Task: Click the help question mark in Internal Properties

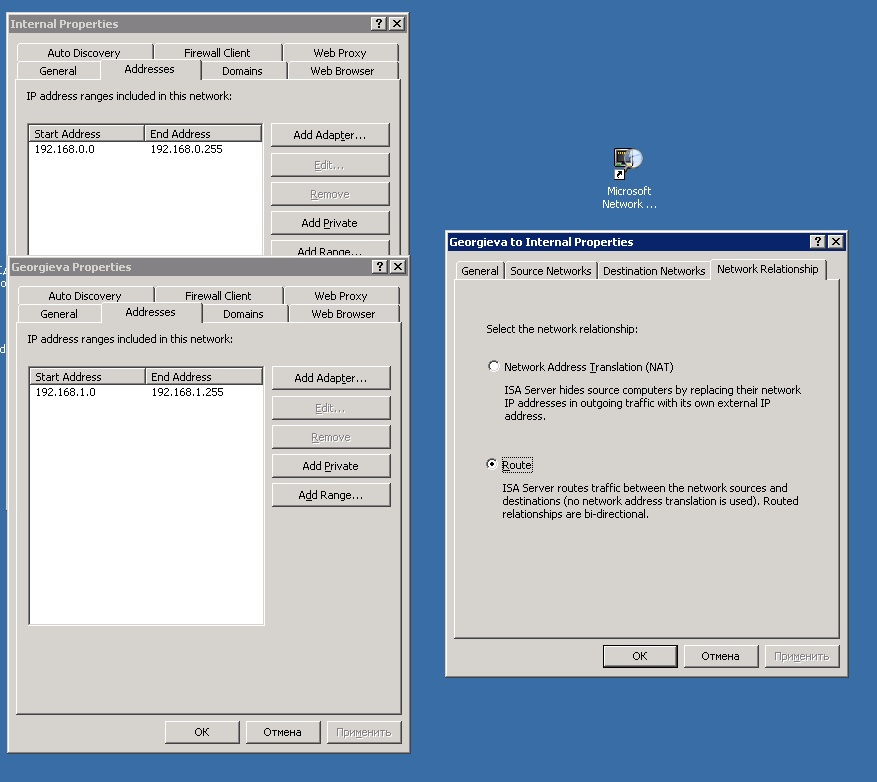Action: click(x=379, y=24)
